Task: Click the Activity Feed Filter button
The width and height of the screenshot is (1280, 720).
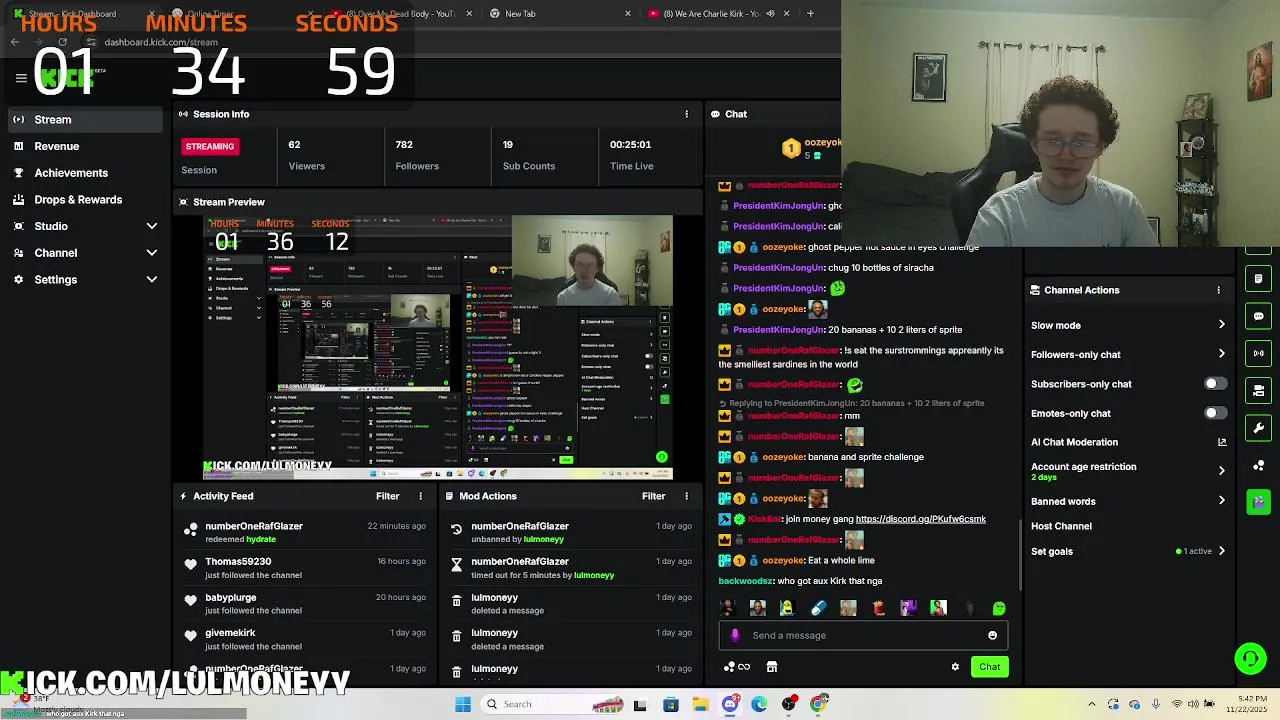Action: (x=387, y=496)
